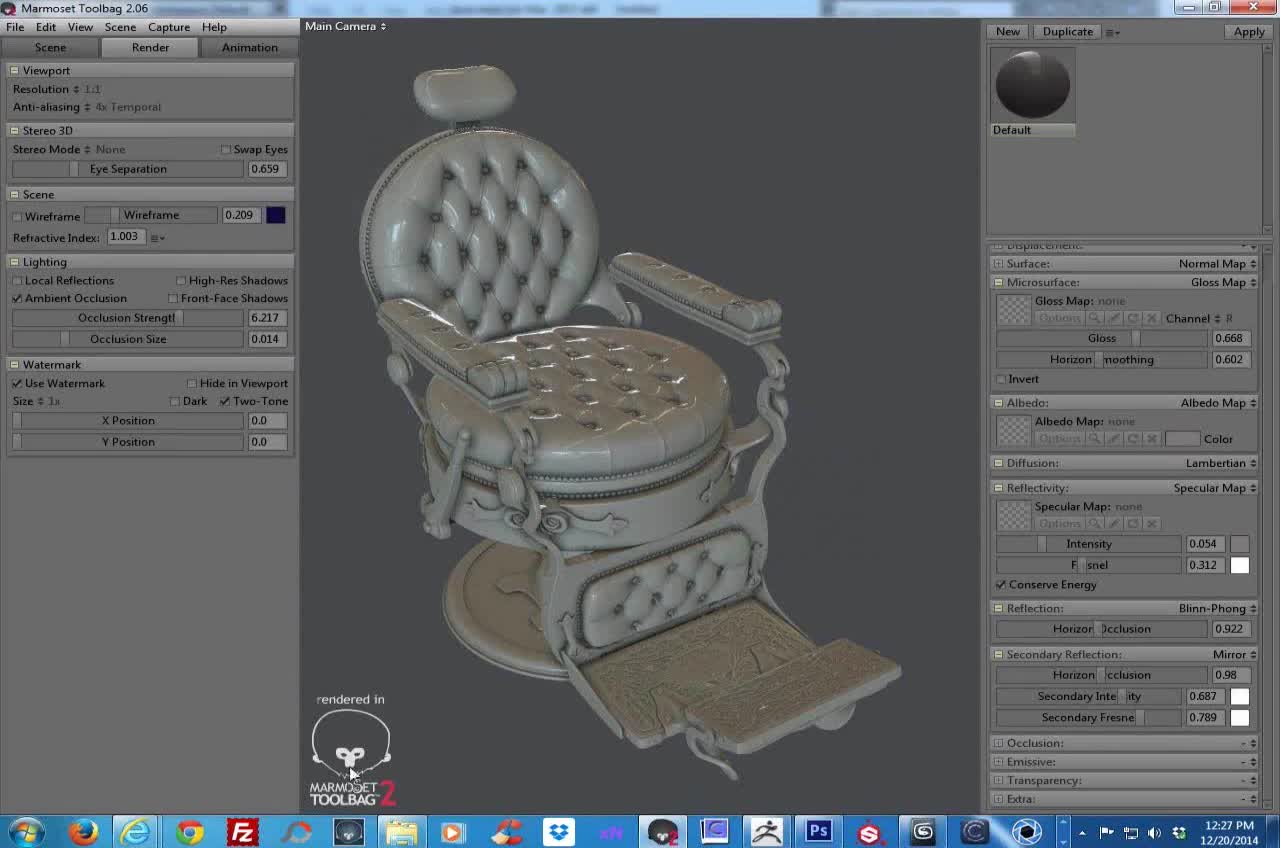Open the Main Camera selector
The width and height of the screenshot is (1280, 848).
[345, 26]
